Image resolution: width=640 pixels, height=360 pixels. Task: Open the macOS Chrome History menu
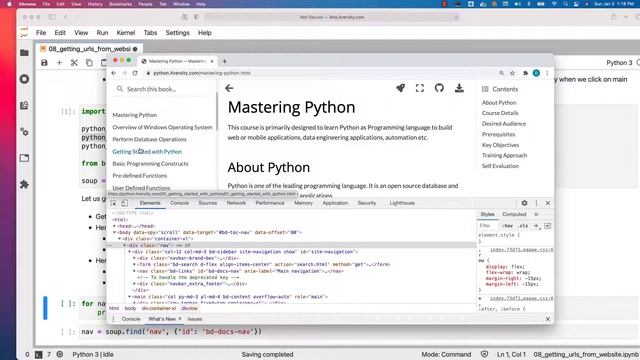[x=95, y=4]
